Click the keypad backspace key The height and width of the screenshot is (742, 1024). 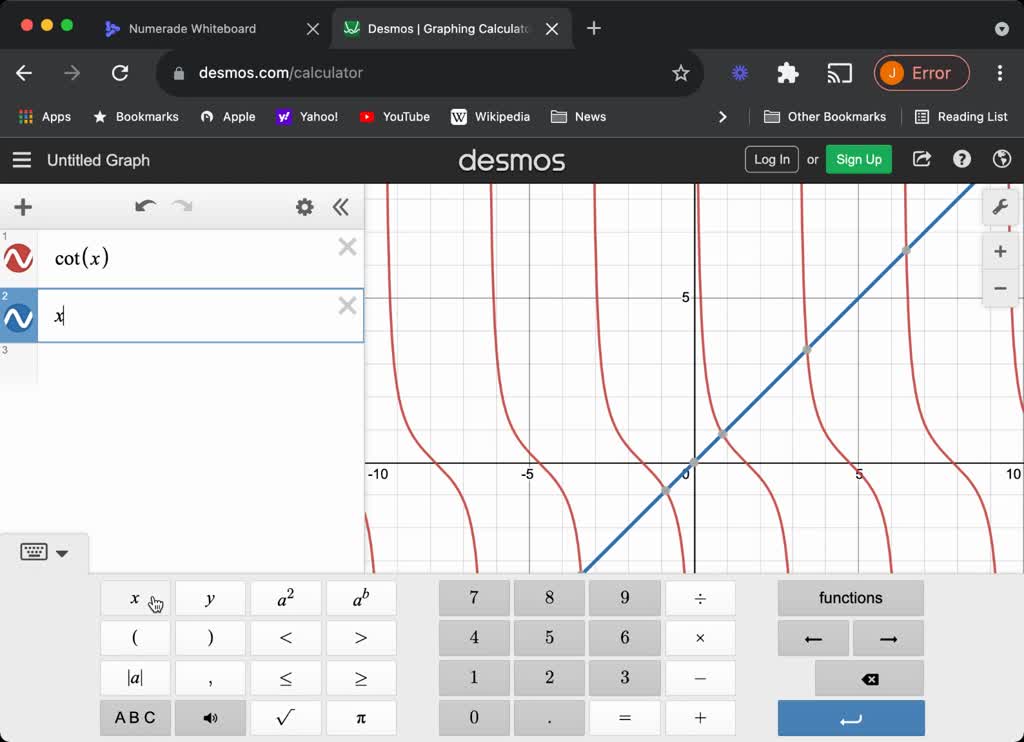point(869,678)
